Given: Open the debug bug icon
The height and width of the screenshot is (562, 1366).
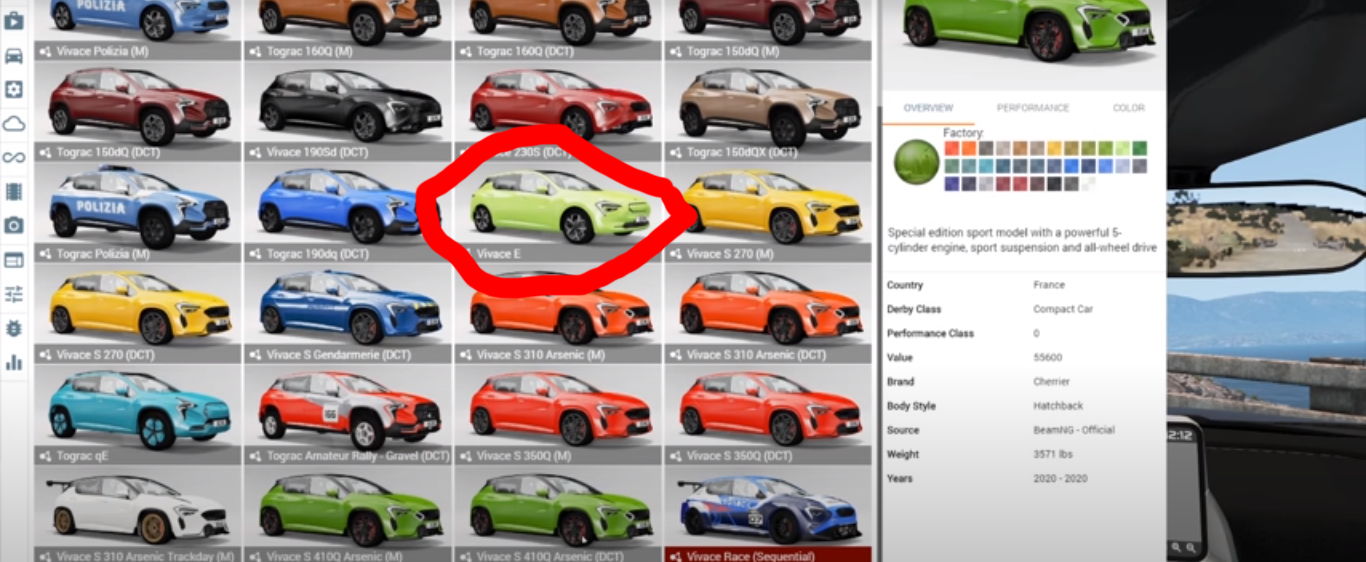Looking at the screenshot, I should tap(14, 328).
